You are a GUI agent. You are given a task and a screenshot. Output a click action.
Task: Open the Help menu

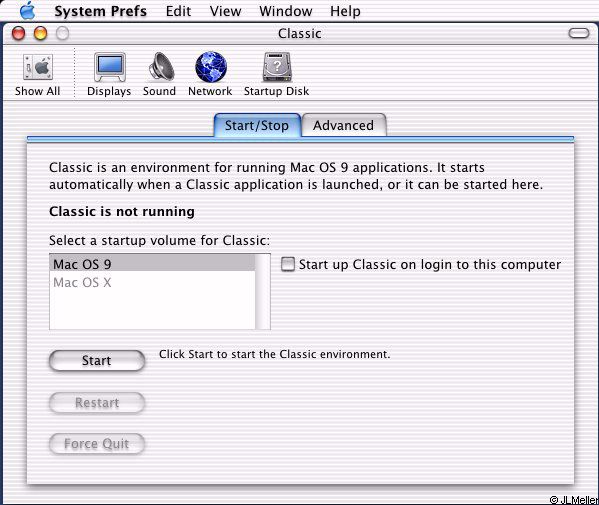345,11
